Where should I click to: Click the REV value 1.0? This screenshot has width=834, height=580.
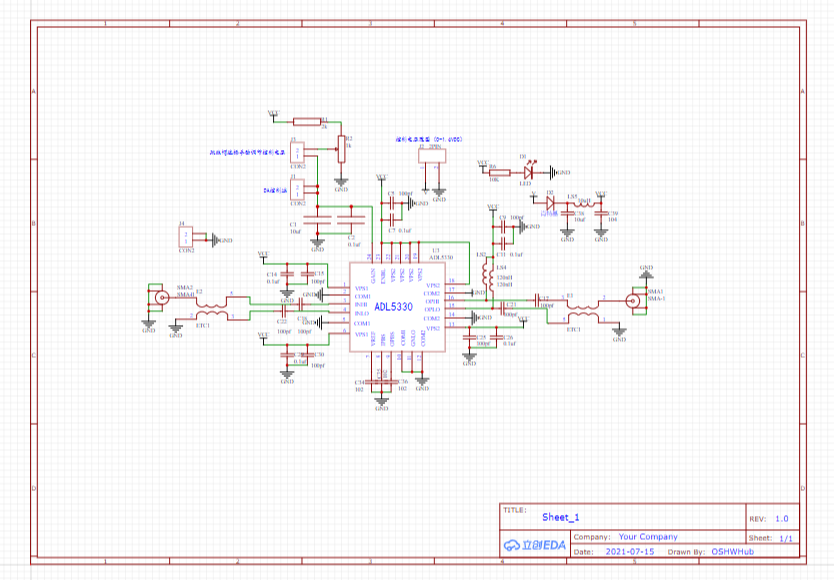(781, 519)
